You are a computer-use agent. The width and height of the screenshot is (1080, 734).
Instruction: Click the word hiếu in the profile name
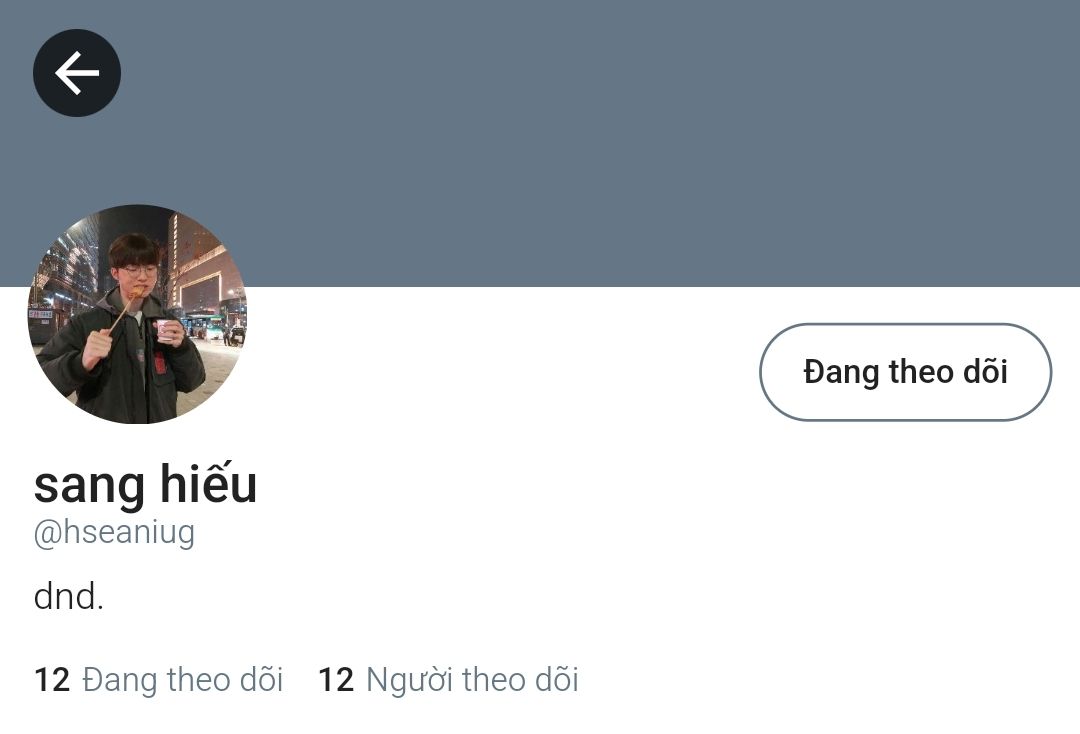click(209, 484)
